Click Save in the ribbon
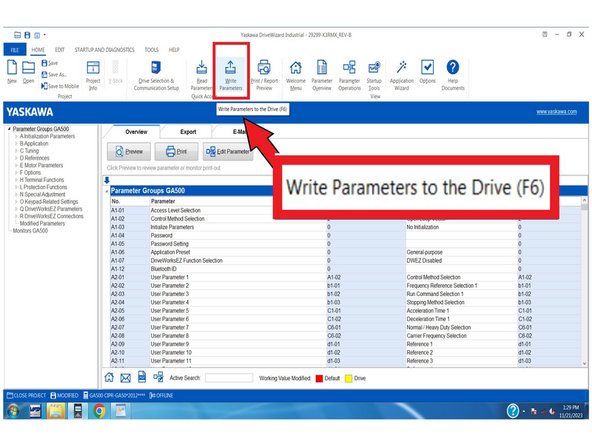This screenshot has width=592, height=444. tap(50, 63)
